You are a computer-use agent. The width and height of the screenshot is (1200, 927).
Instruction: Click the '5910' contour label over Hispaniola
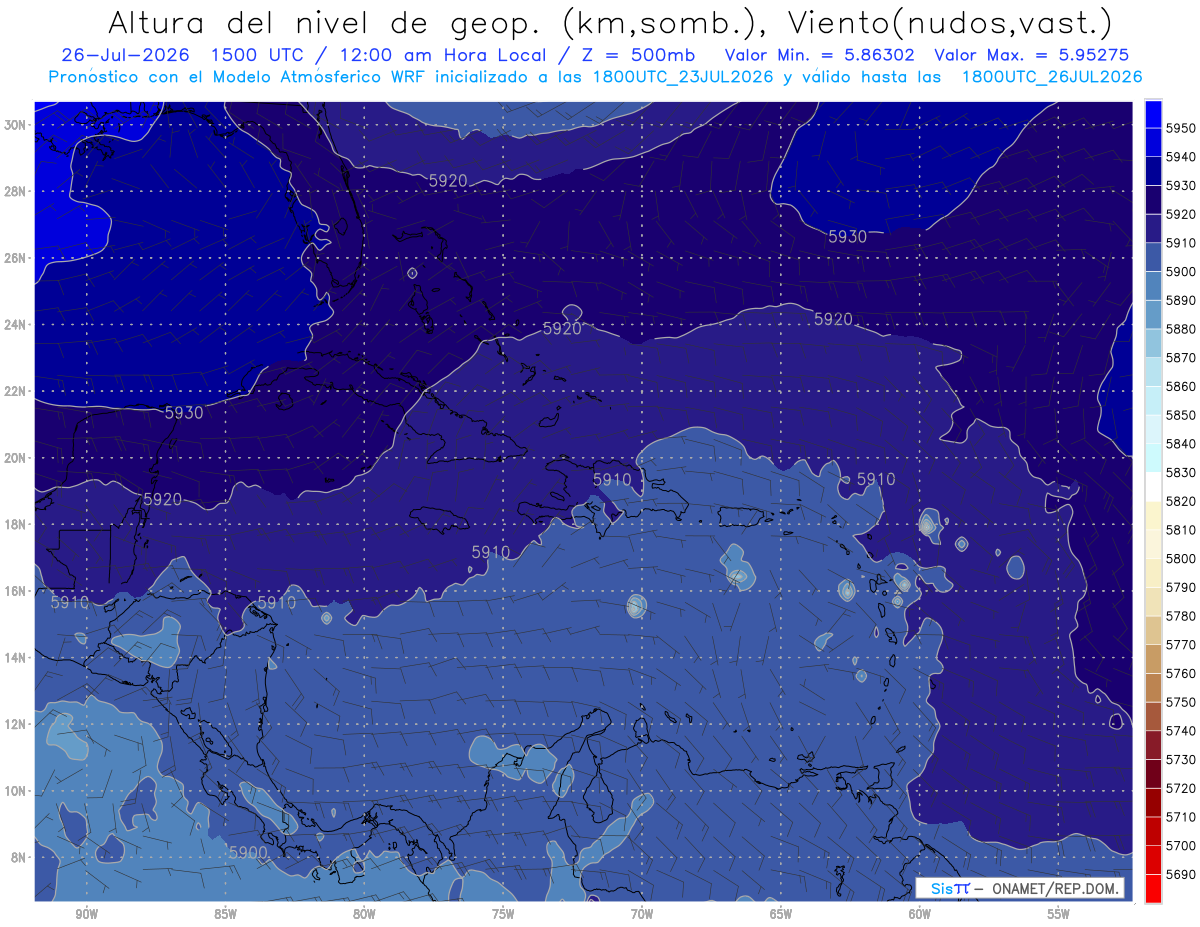(x=612, y=479)
